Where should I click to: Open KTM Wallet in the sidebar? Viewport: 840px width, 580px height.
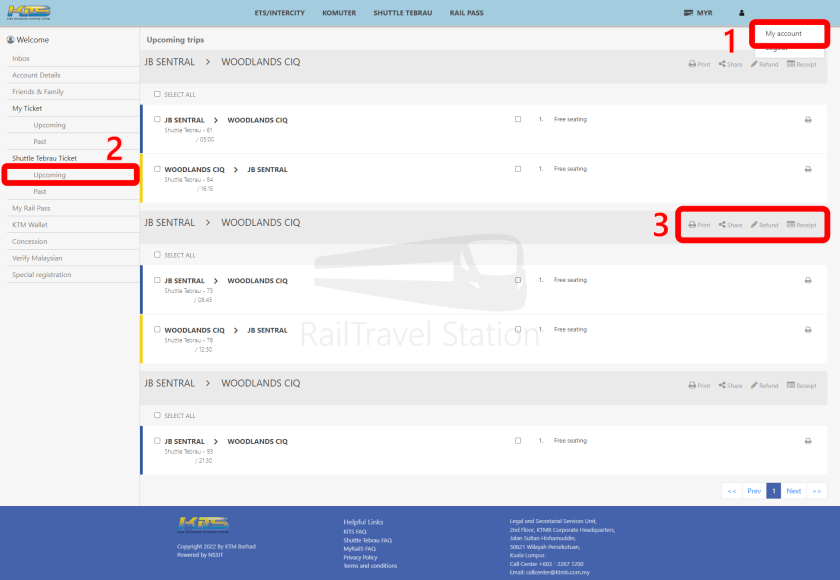29,224
